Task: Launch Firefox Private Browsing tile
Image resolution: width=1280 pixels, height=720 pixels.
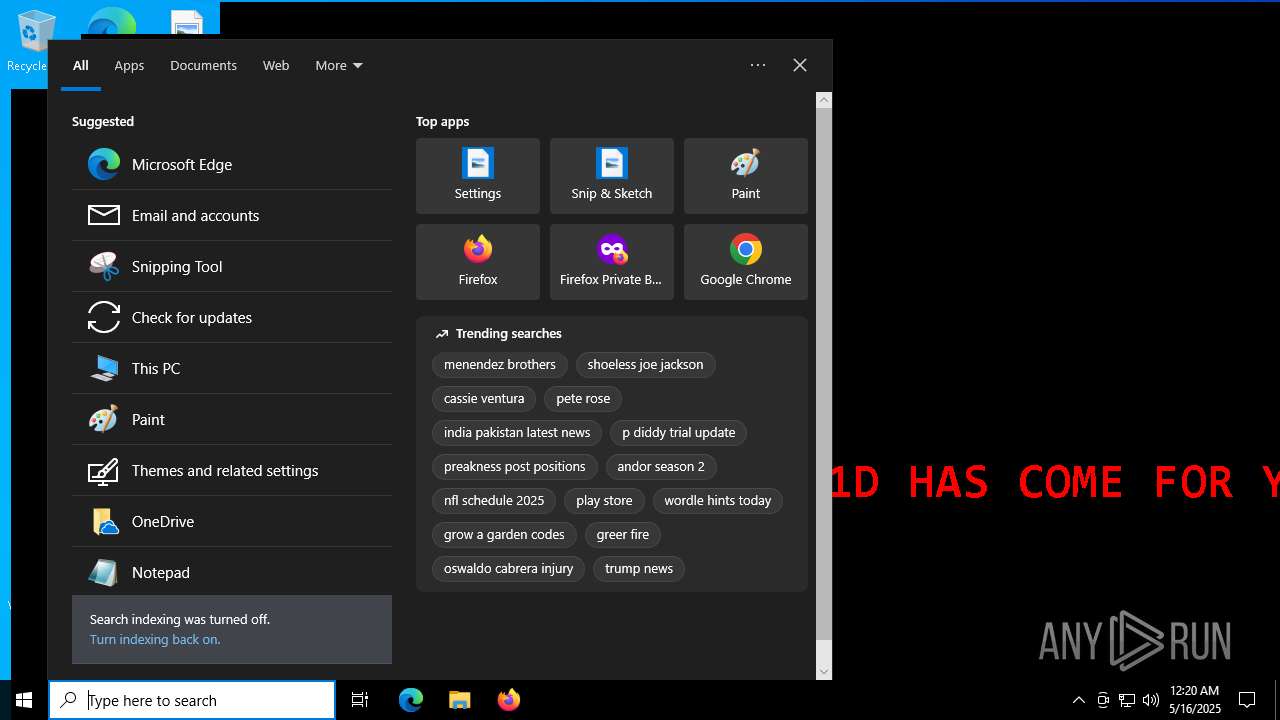Action: tap(612, 262)
